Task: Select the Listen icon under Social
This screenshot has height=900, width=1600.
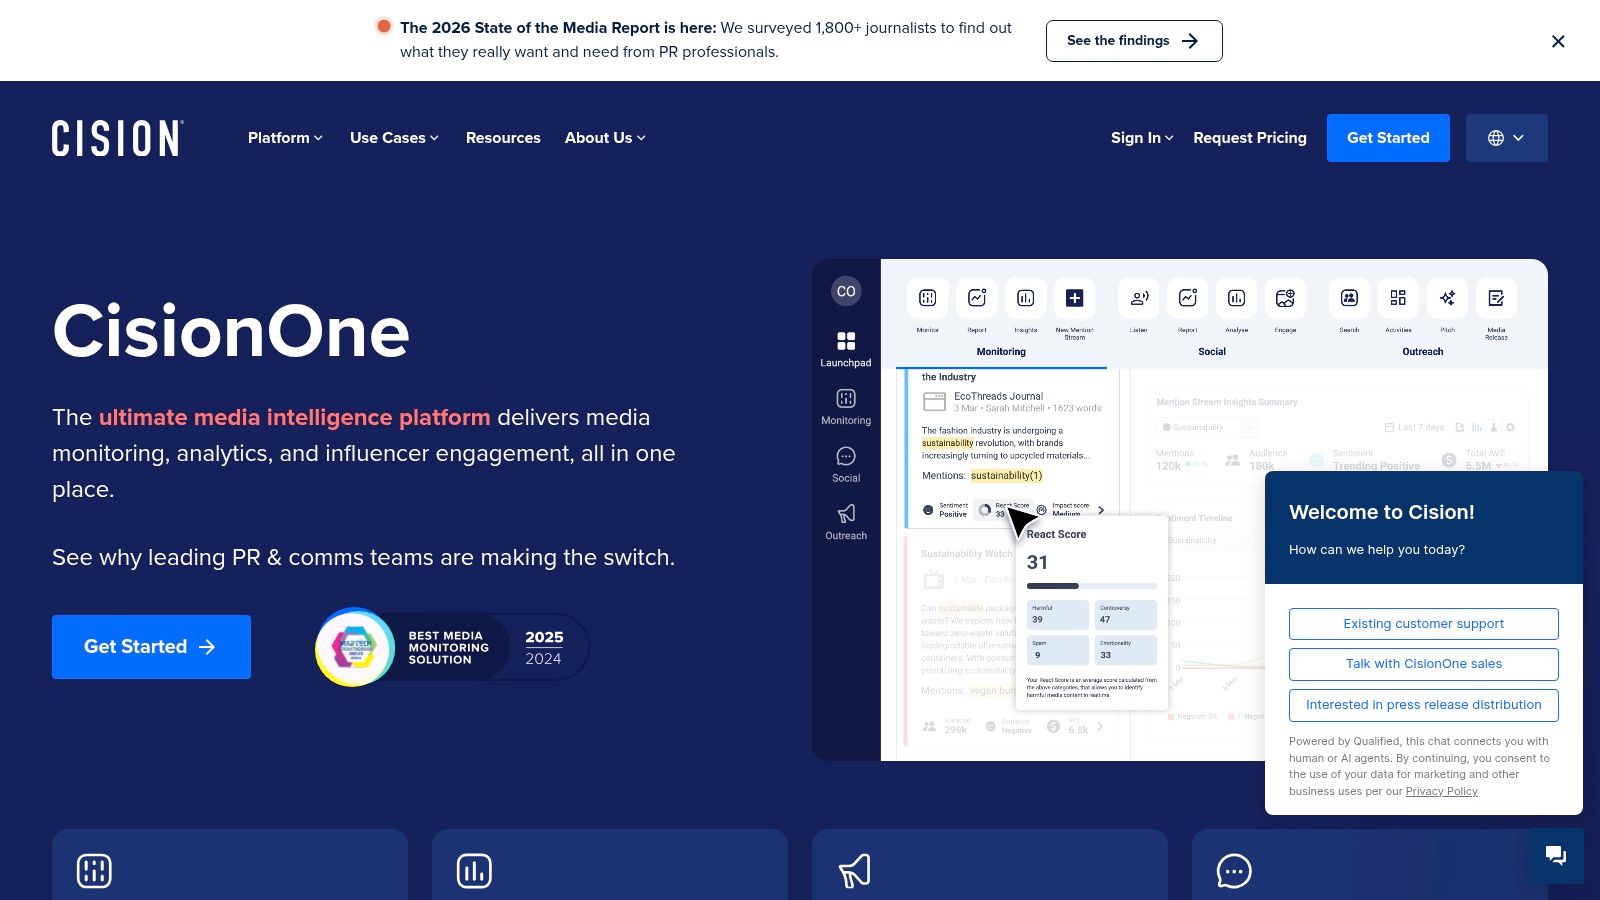Action: coord(1139,298)
